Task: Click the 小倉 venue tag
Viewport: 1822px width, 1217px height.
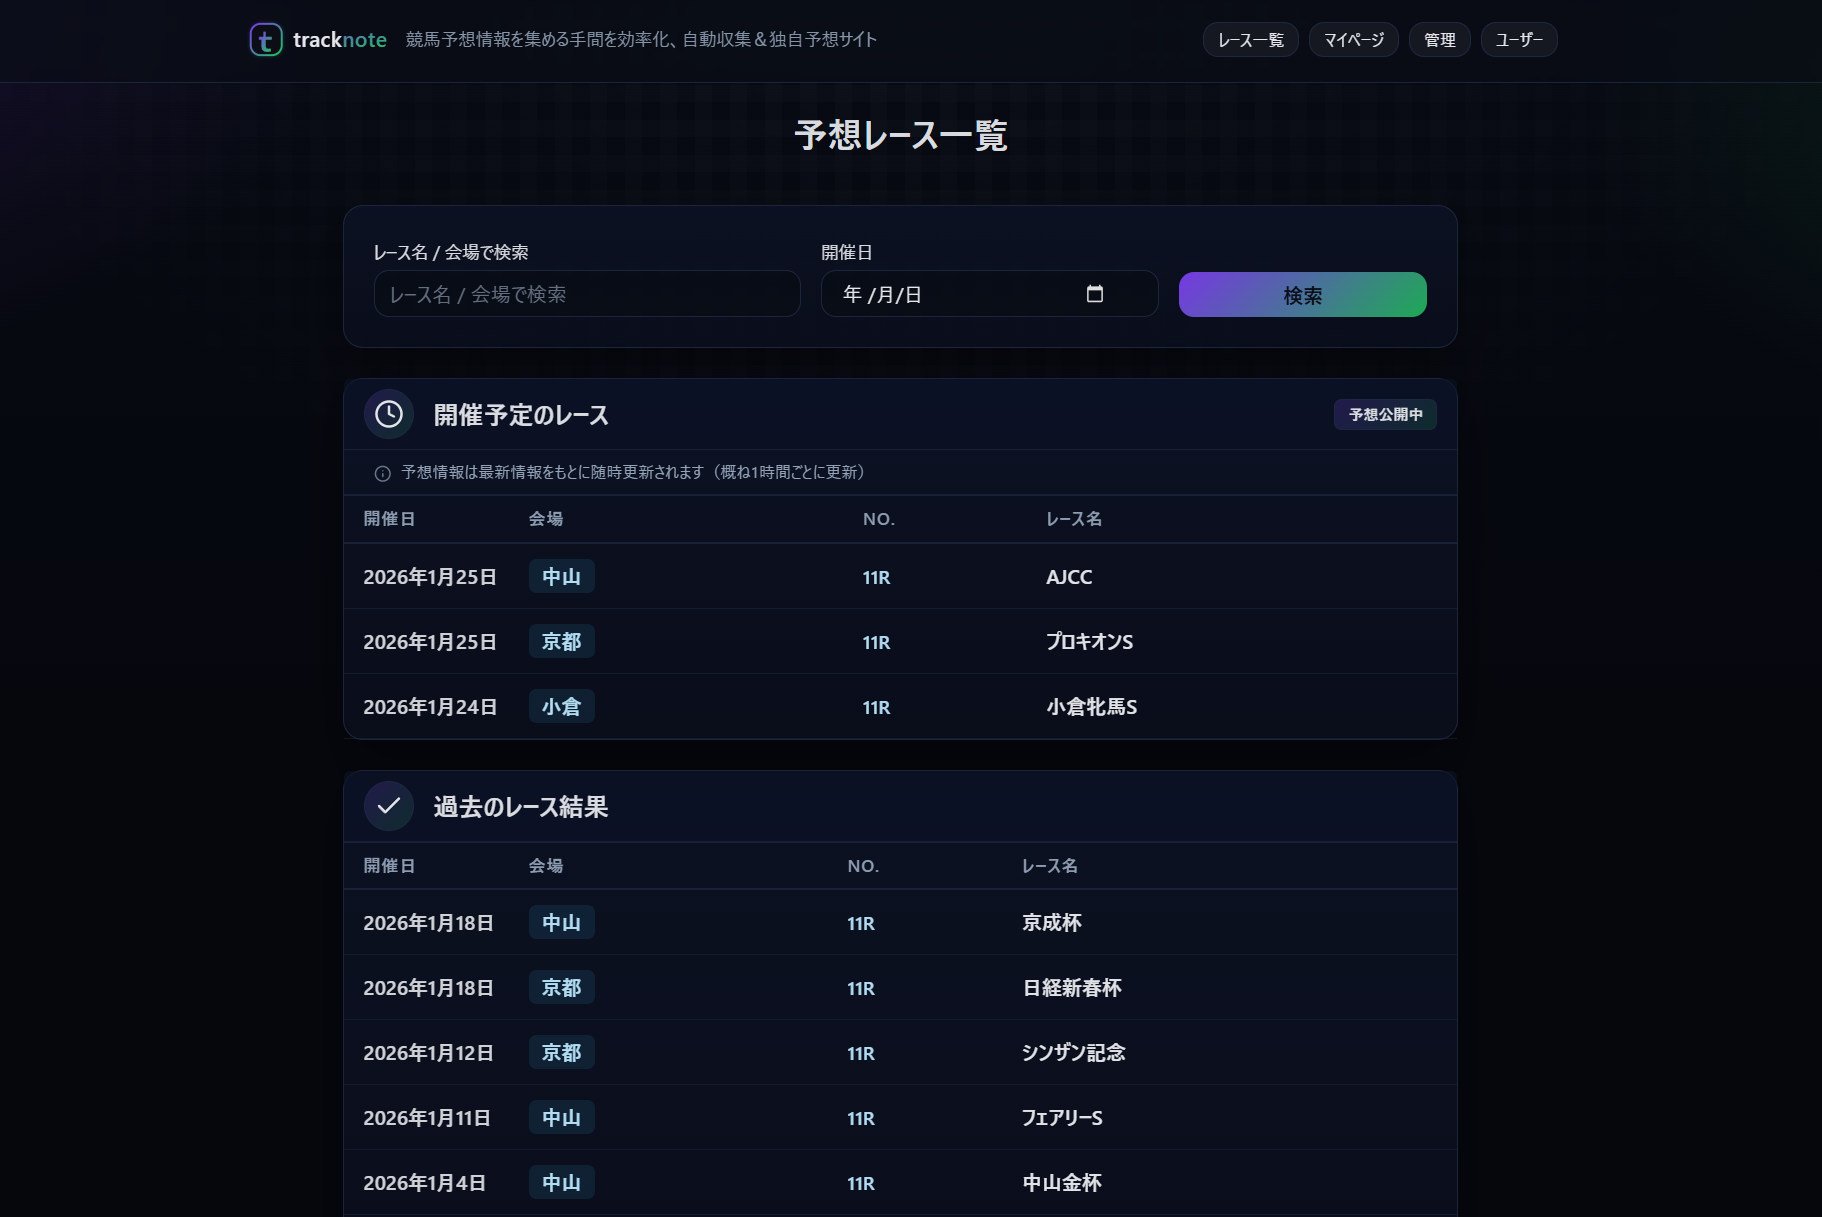Action: [x=561, y=707]
